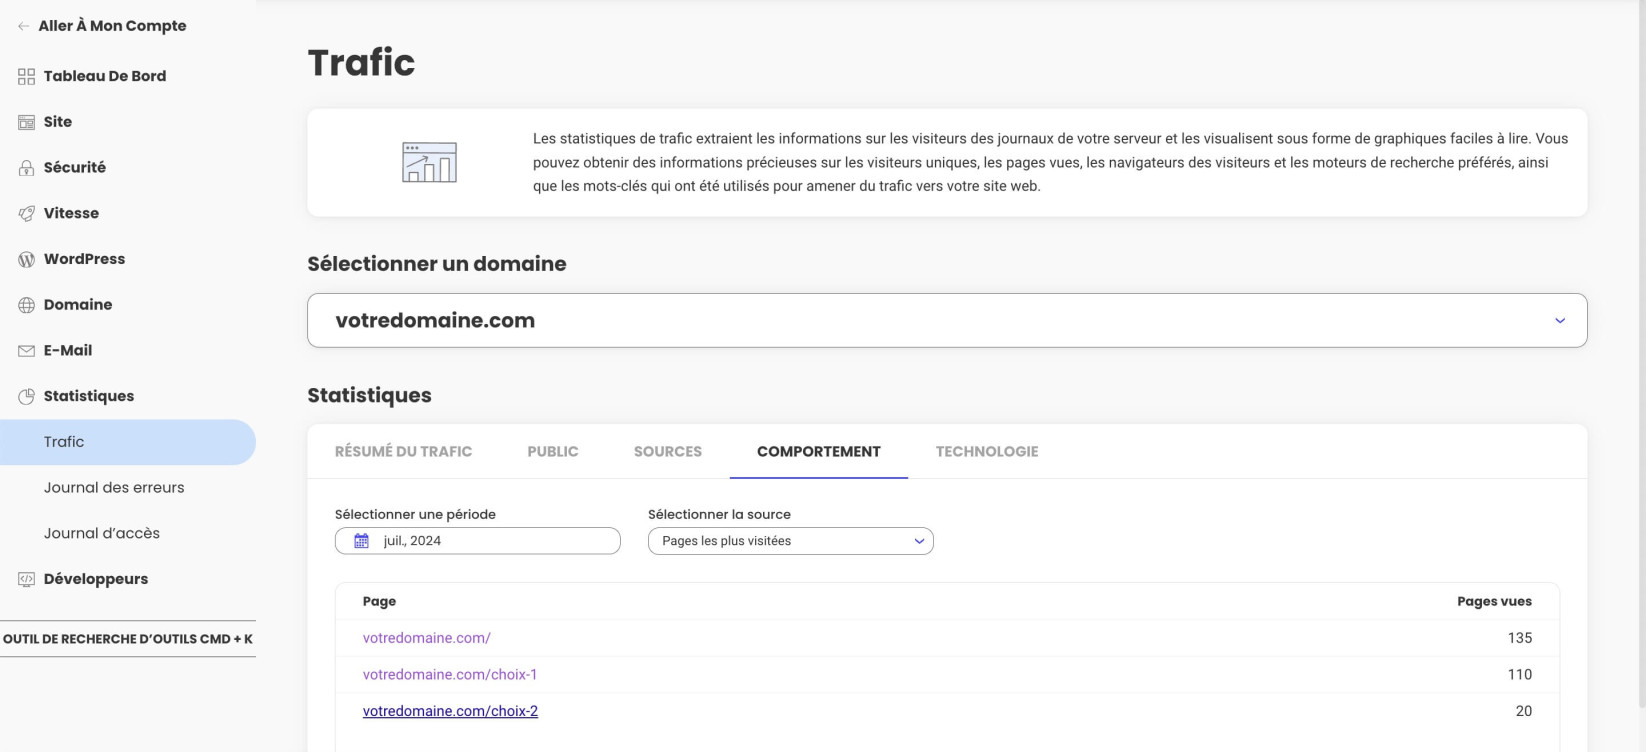The width and height of the screenshot is (1646, 752).
Task: Open the votredomaine.com/choix-1 link
Action: pyautogui.click(x=450, y=675)
